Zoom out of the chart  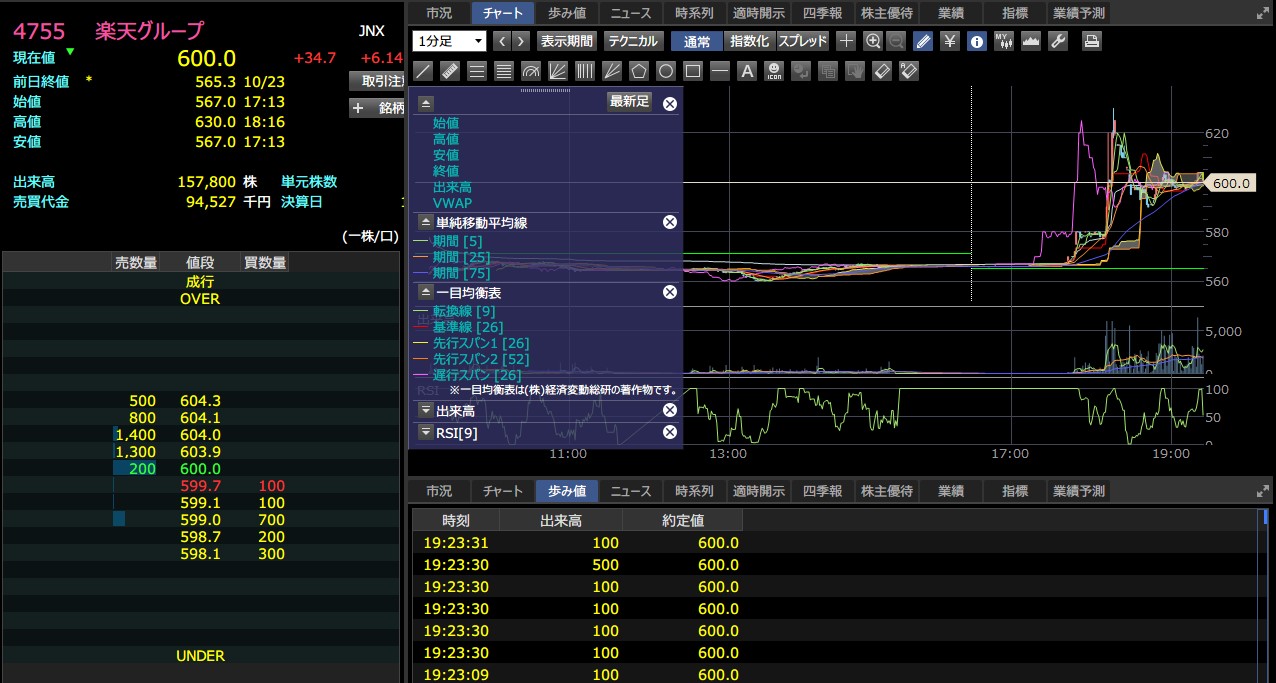[896, 41]
